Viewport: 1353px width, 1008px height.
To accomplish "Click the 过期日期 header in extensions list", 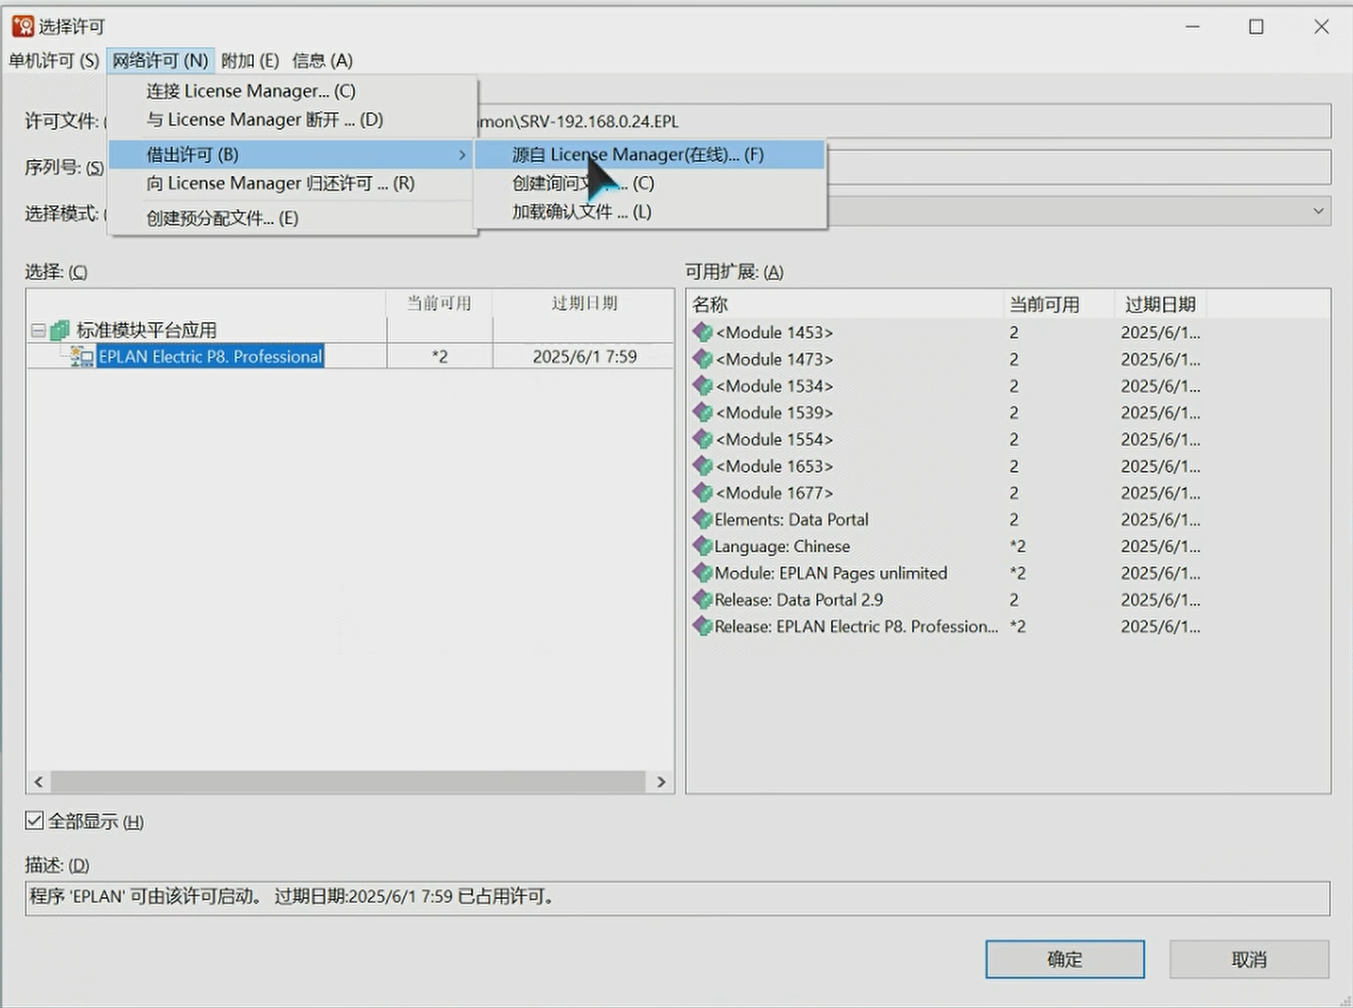I will click(1160, 304).
